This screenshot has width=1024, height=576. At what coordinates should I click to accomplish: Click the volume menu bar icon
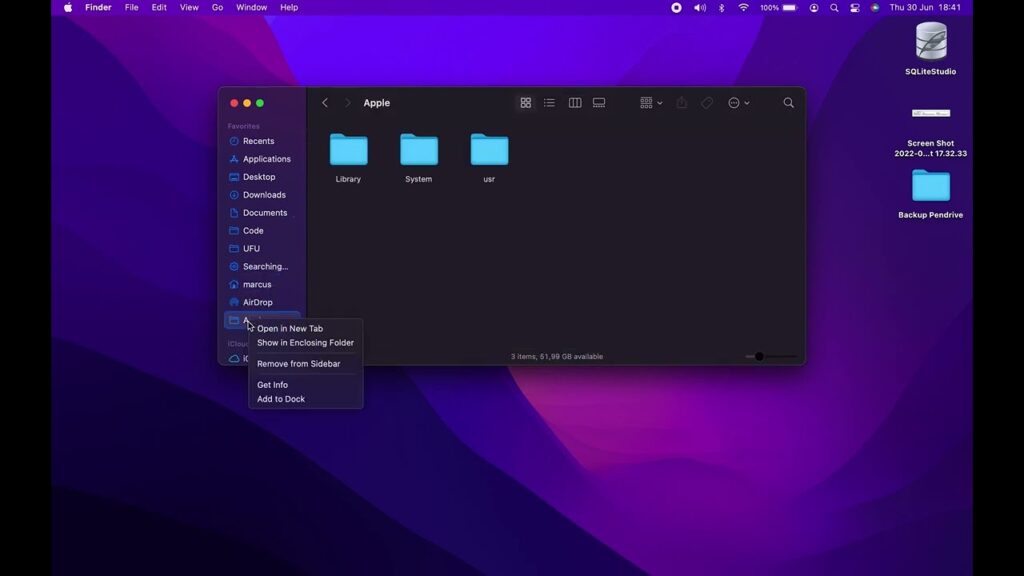click(699, 8)
